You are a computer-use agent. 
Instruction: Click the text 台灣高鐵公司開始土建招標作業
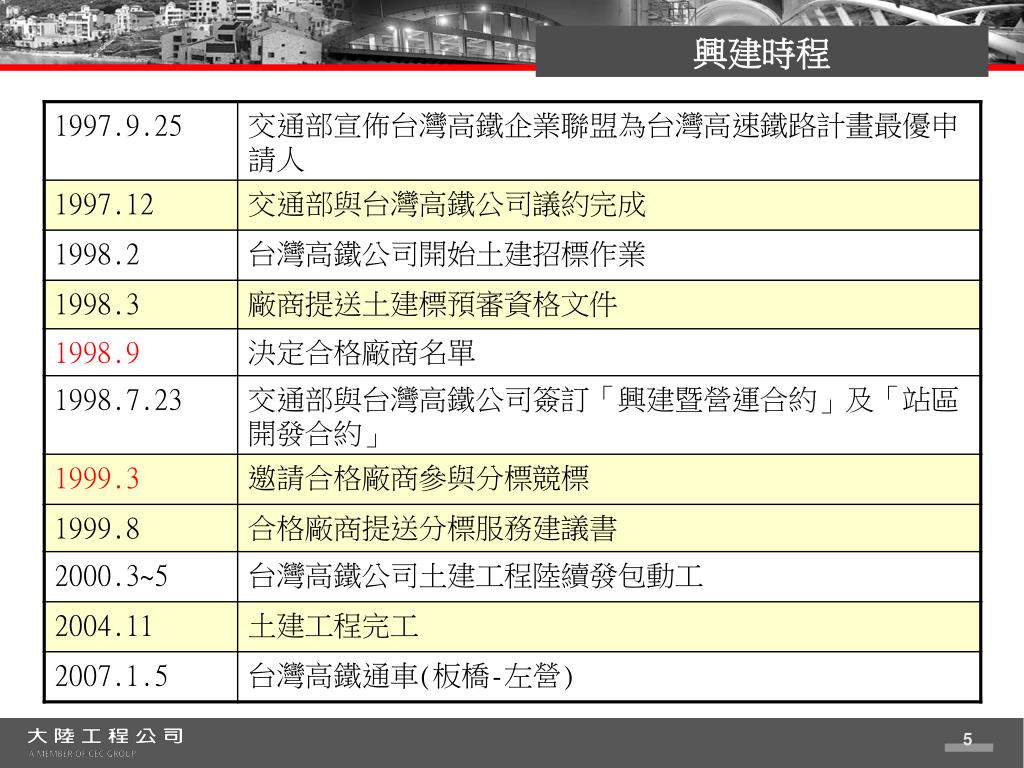tap(447, 255)
